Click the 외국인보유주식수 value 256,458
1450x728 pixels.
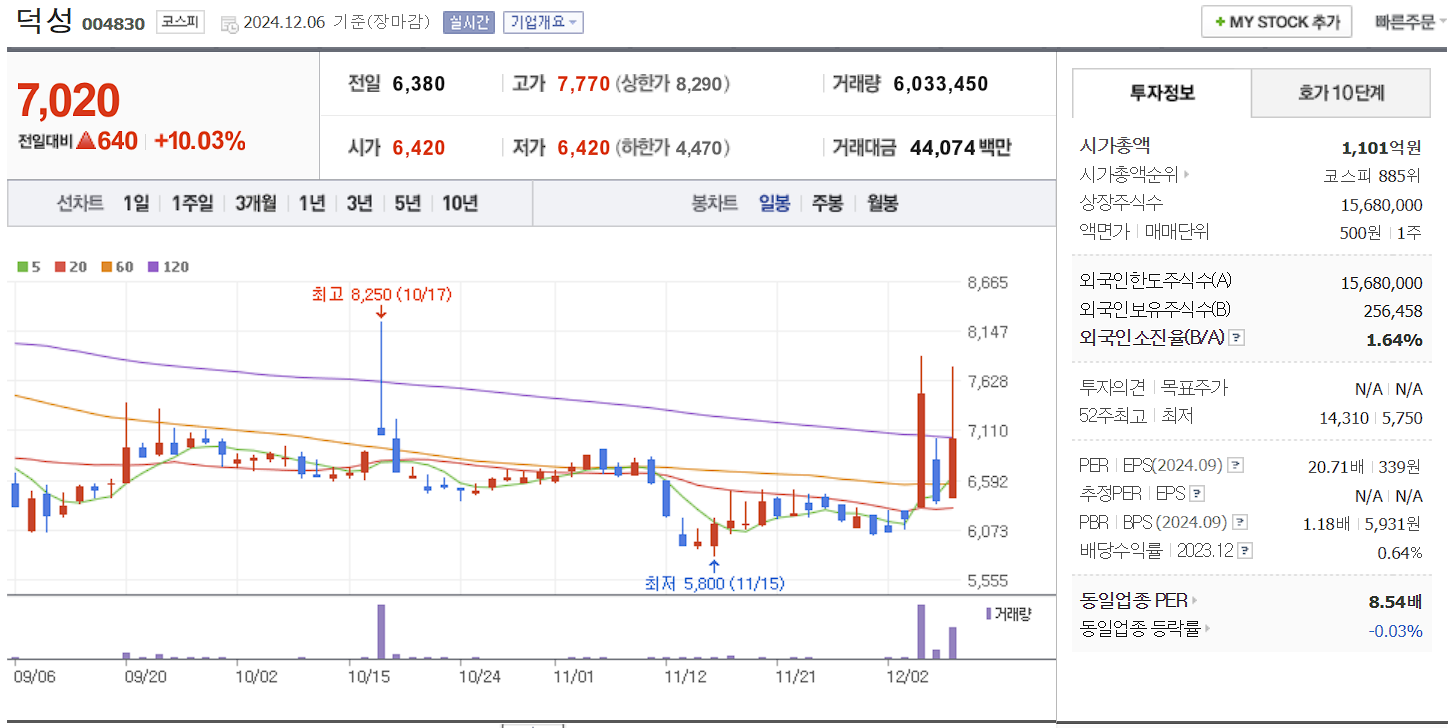click(x=1393, y=311)
